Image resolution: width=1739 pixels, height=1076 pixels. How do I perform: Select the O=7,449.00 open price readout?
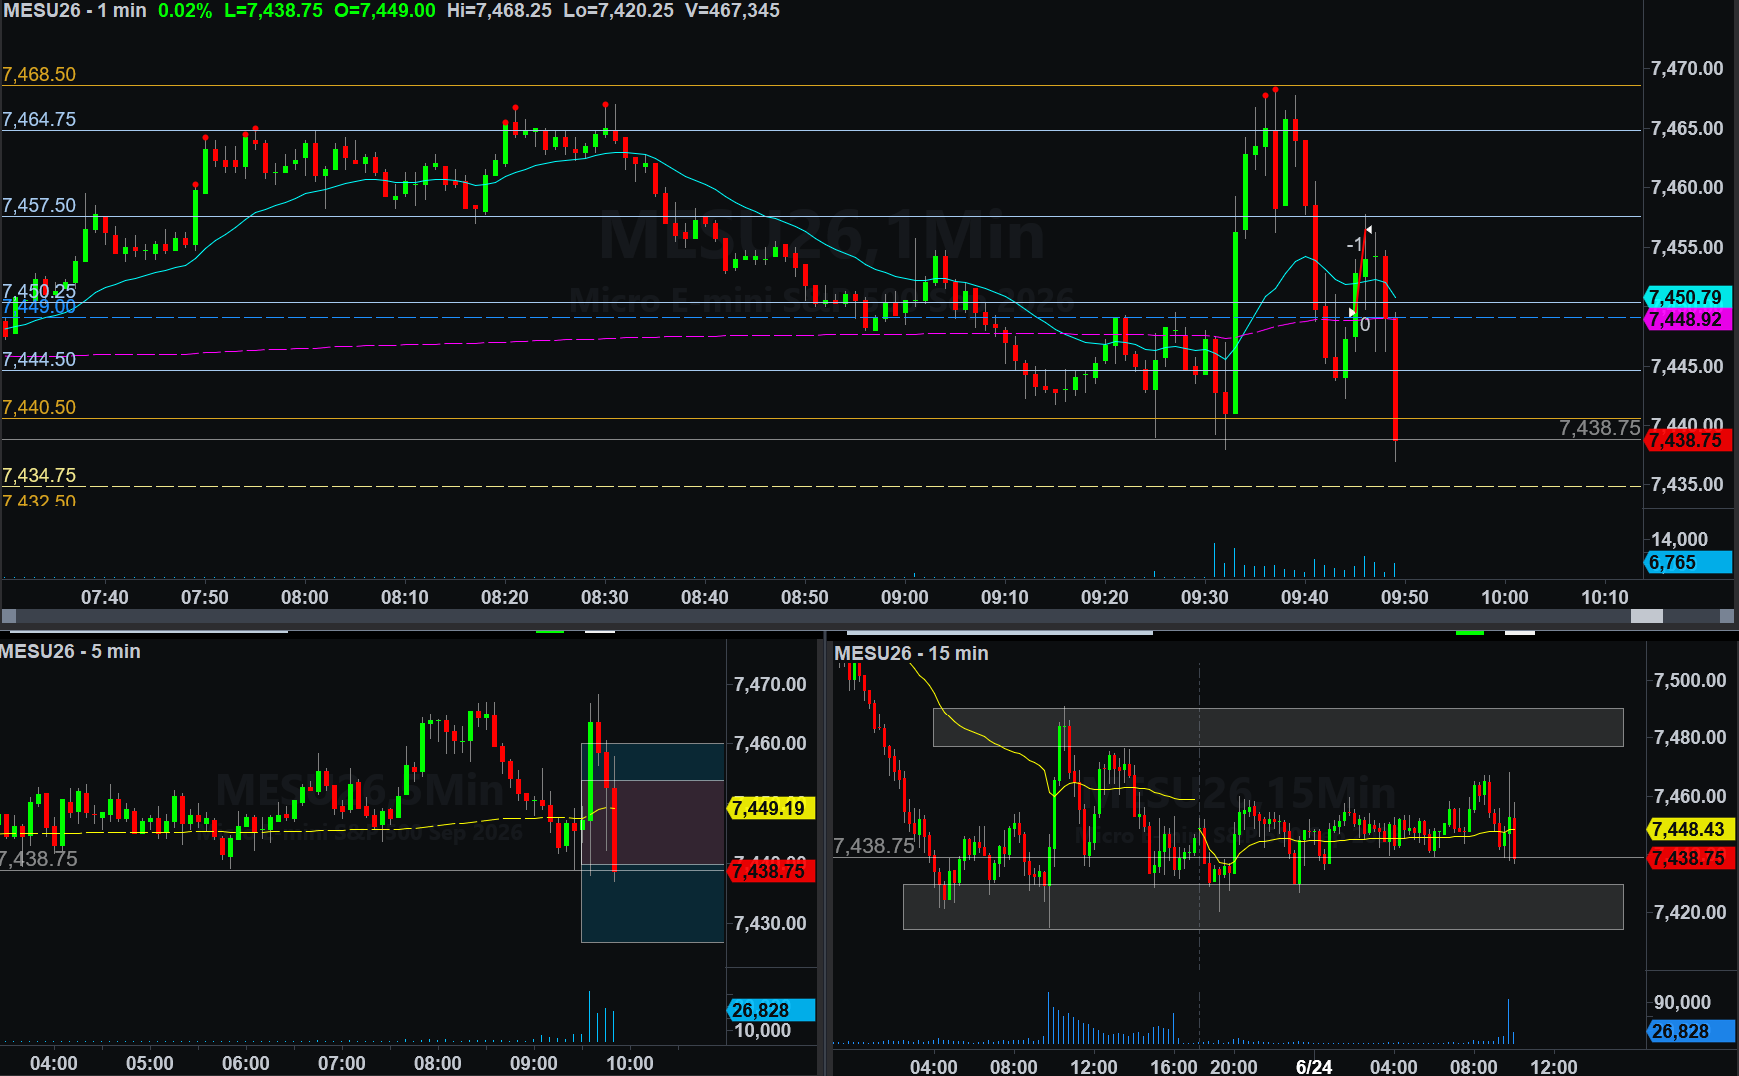coord(385,11)
